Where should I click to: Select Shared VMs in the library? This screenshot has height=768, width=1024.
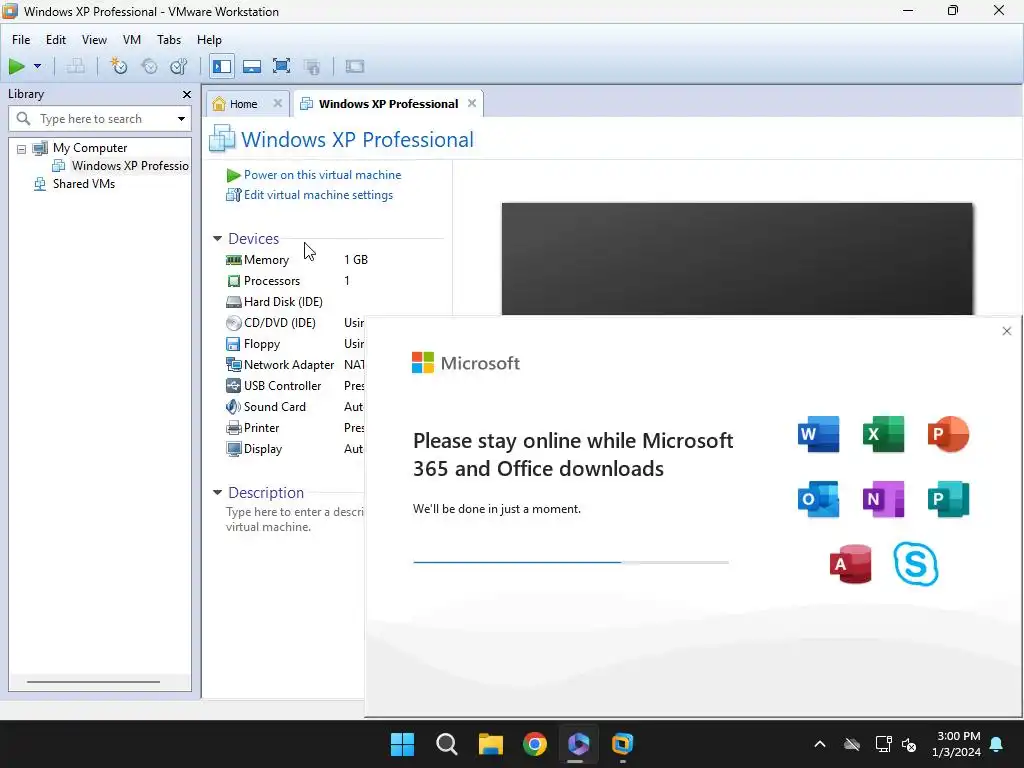(84, 184)
